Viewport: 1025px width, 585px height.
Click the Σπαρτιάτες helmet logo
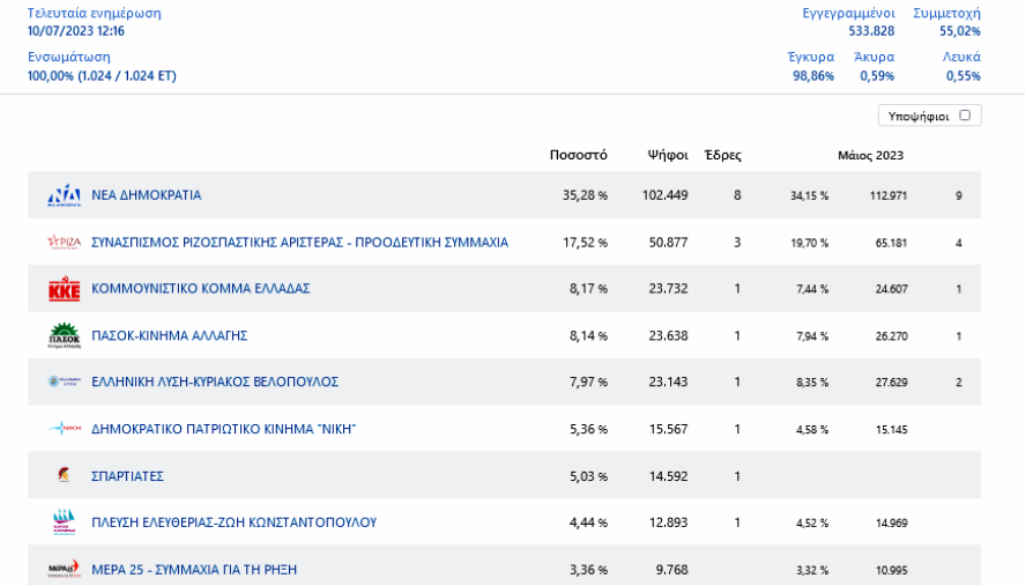click(64, 476)
